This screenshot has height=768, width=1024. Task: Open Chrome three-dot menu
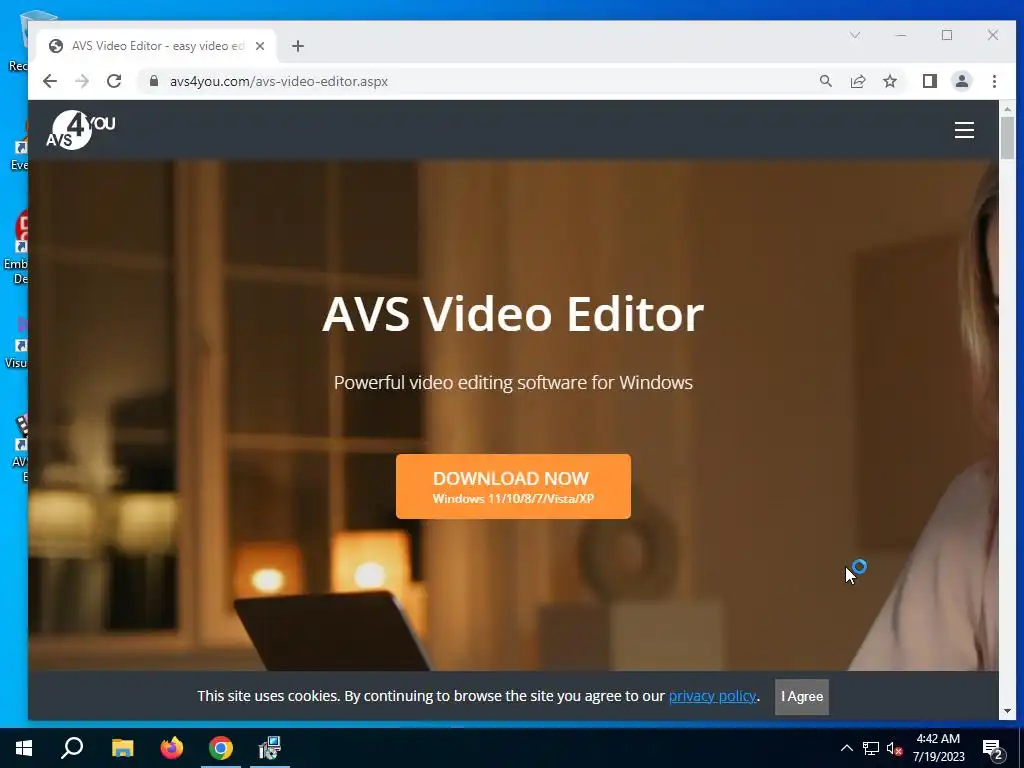pos(994,81)
